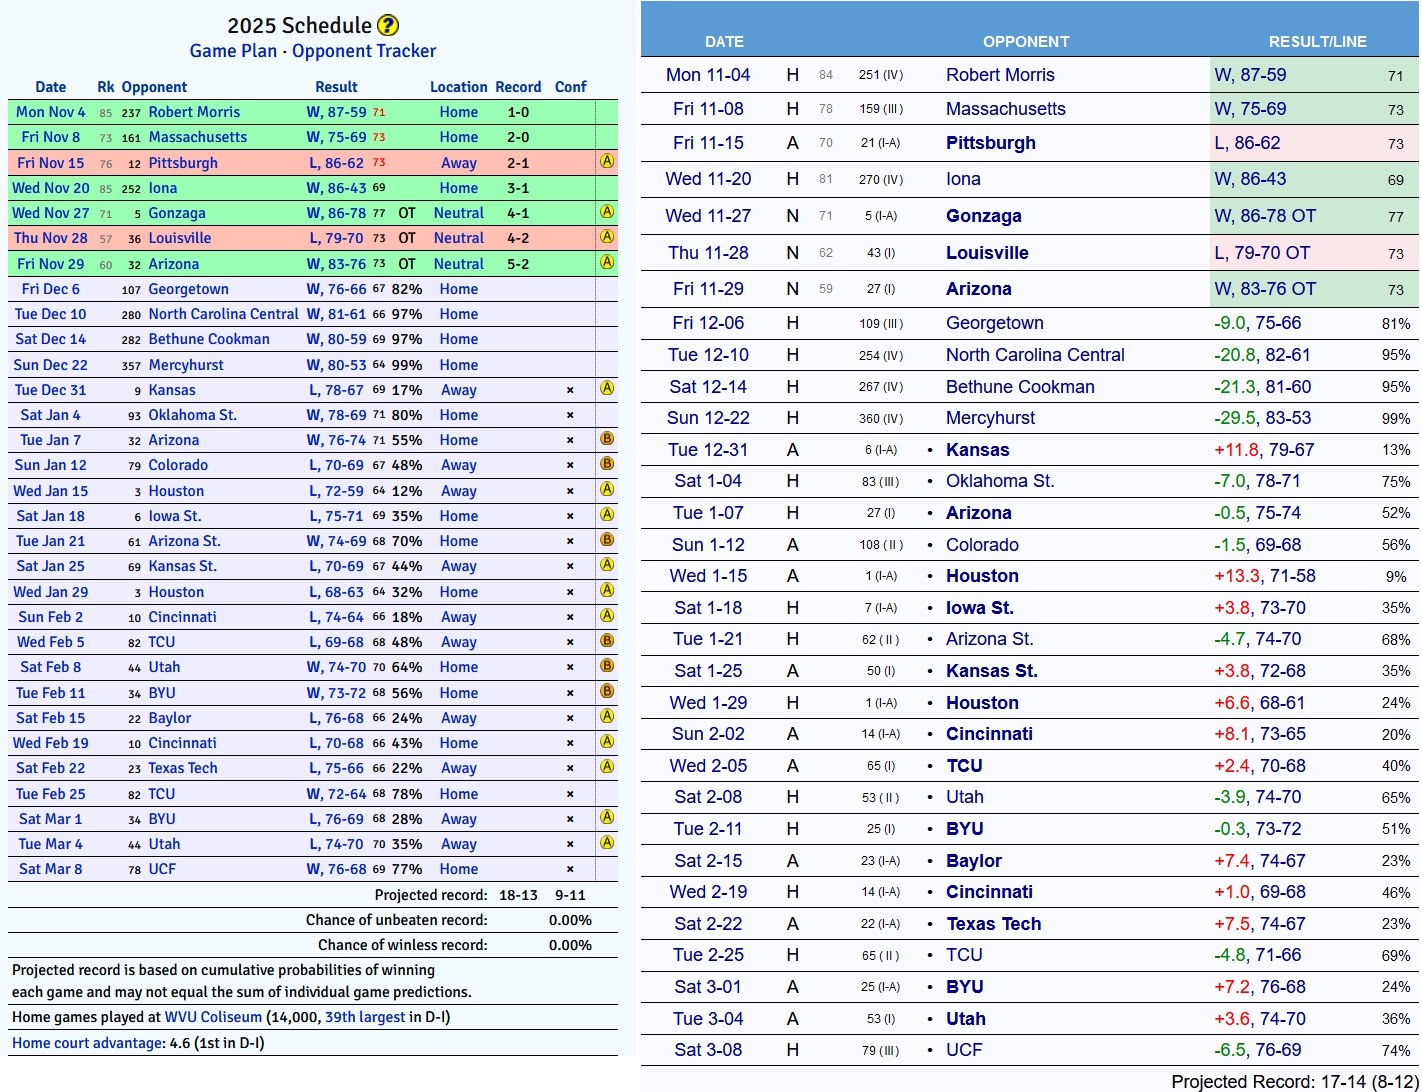1422x1092 pixels.
Task: Click the B badge on Tue Jan 7 Arizona row
Action: click(606, 439)
